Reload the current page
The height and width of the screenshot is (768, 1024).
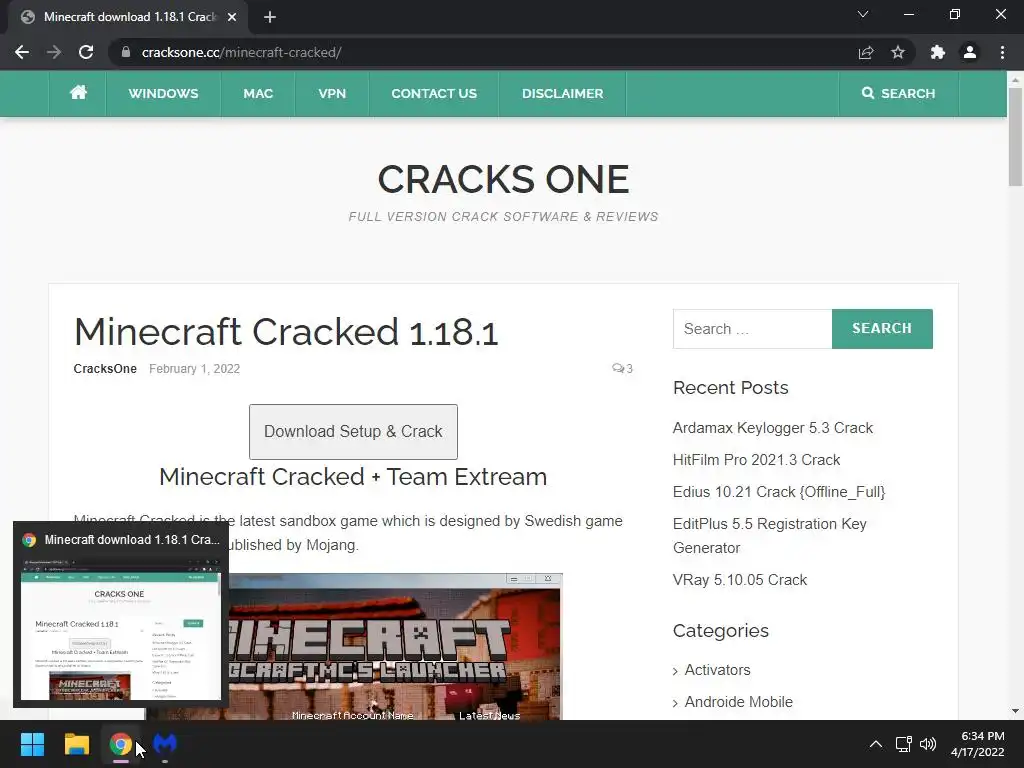click(86, 52)
